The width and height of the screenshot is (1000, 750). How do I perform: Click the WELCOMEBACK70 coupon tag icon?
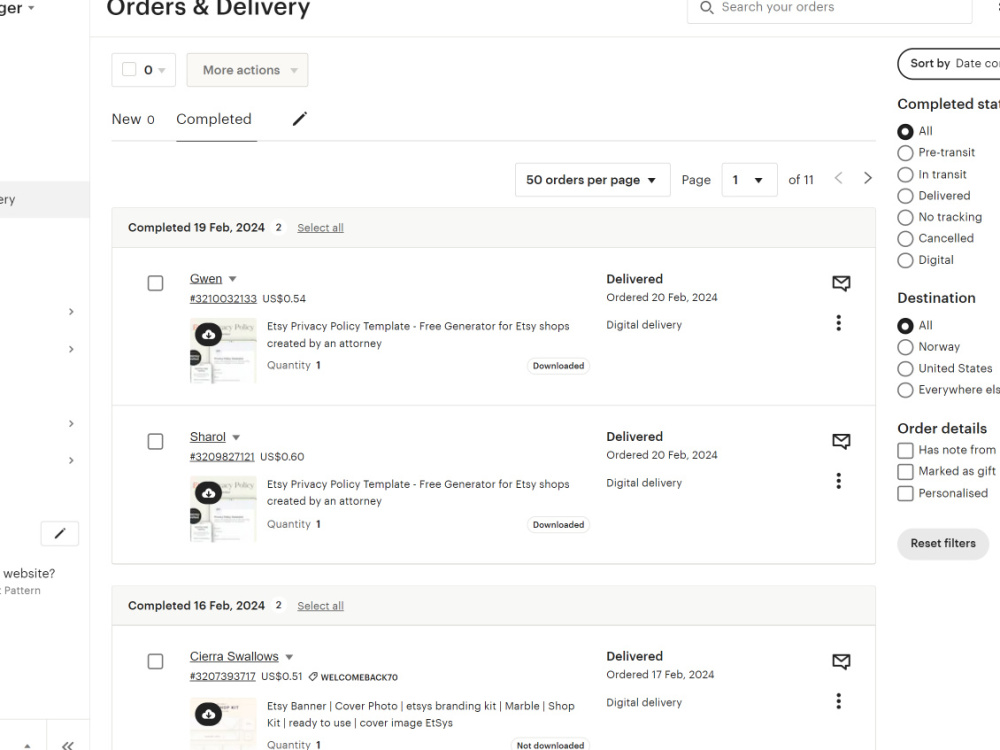pos(312,677)
